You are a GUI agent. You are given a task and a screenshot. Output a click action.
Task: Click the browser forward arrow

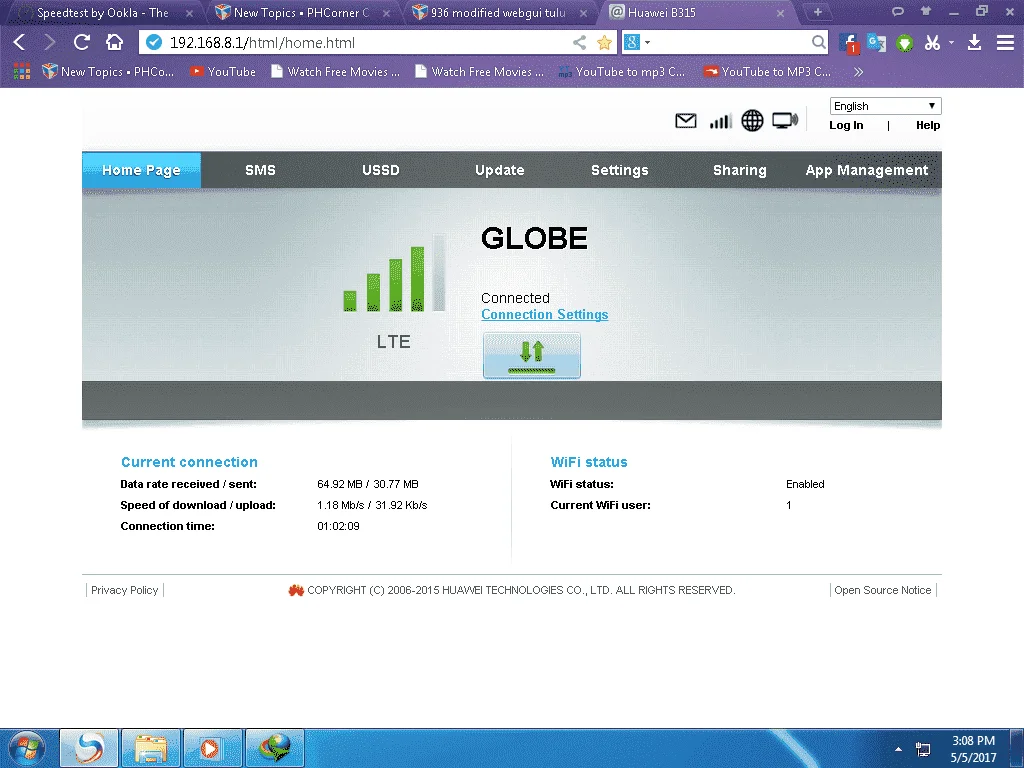(x=50, y=42)
